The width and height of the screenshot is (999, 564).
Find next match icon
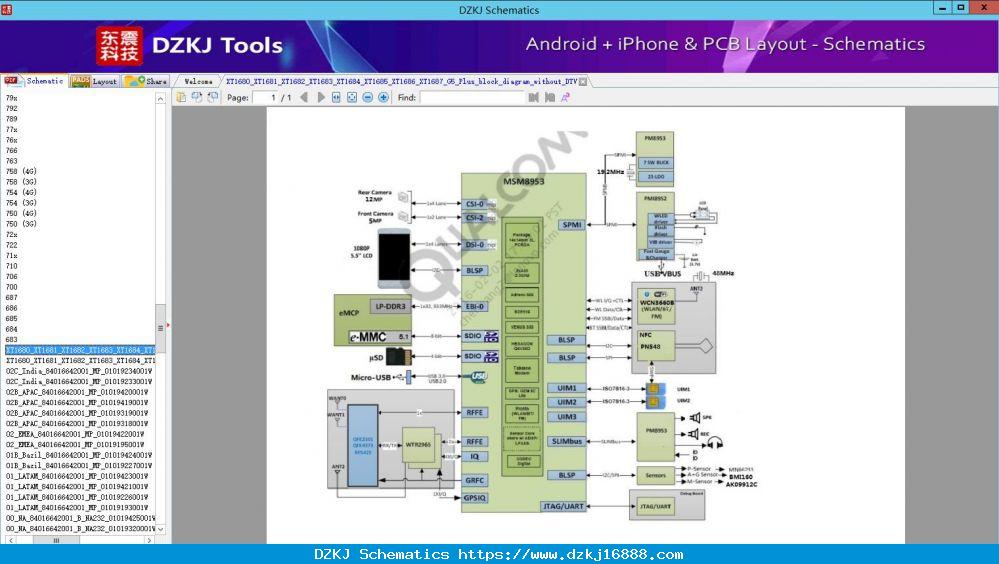click(550, 98)
